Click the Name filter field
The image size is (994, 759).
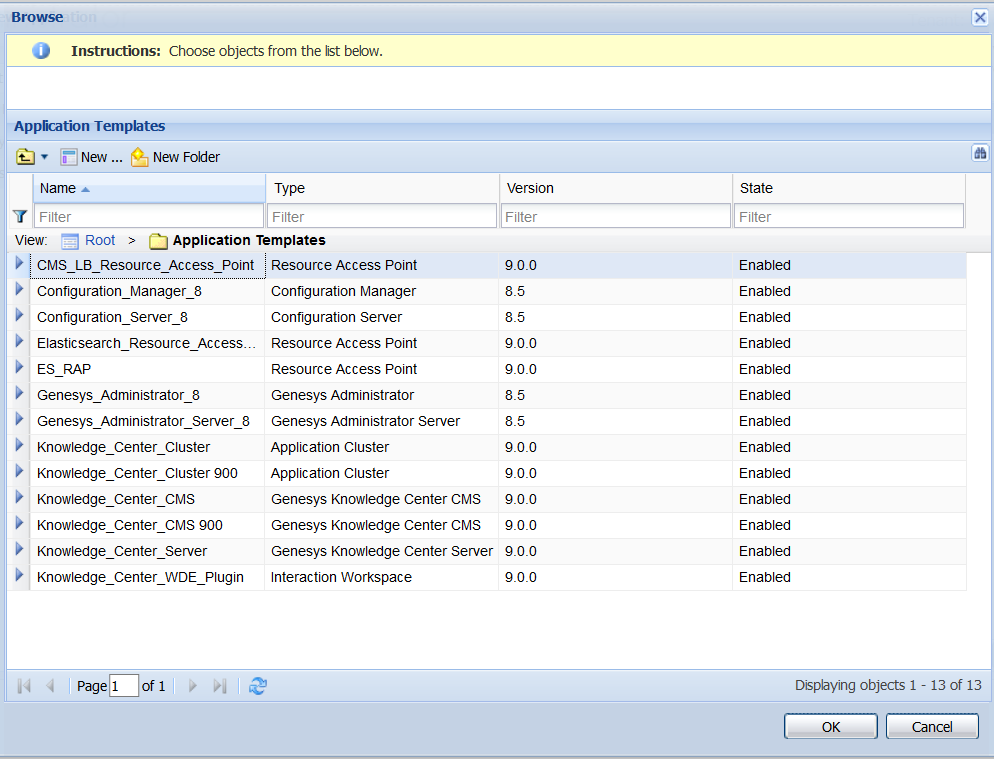coord(149,217)
